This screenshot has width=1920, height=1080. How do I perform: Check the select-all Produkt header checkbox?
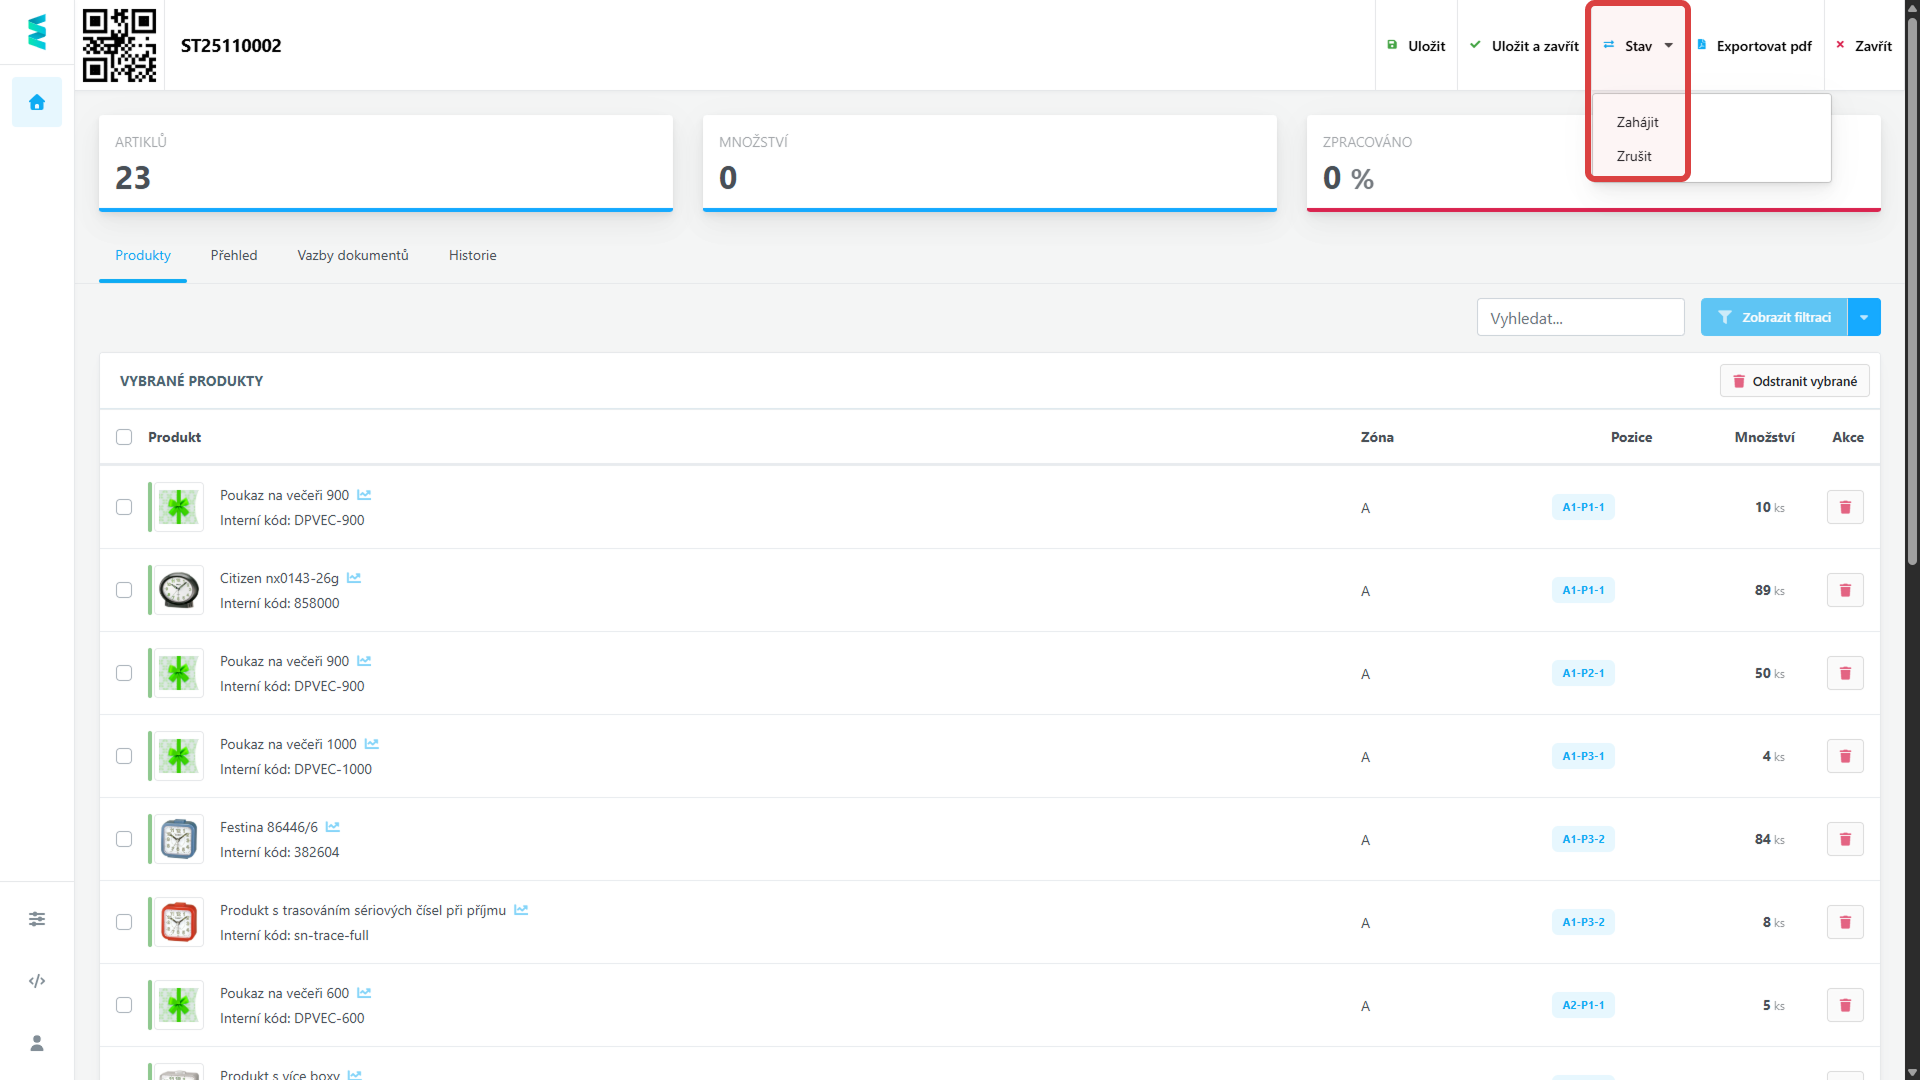pos(124,437)
